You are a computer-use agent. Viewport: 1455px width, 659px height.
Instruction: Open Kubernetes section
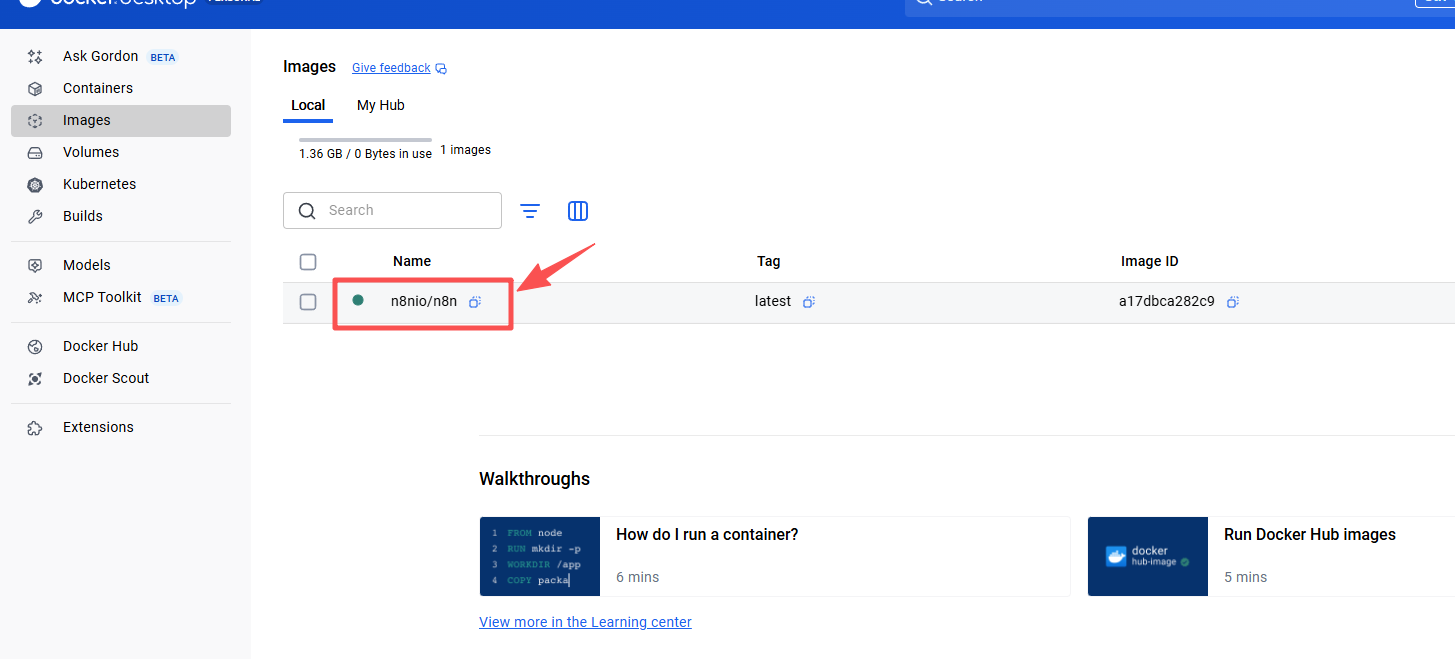[121, 185]
